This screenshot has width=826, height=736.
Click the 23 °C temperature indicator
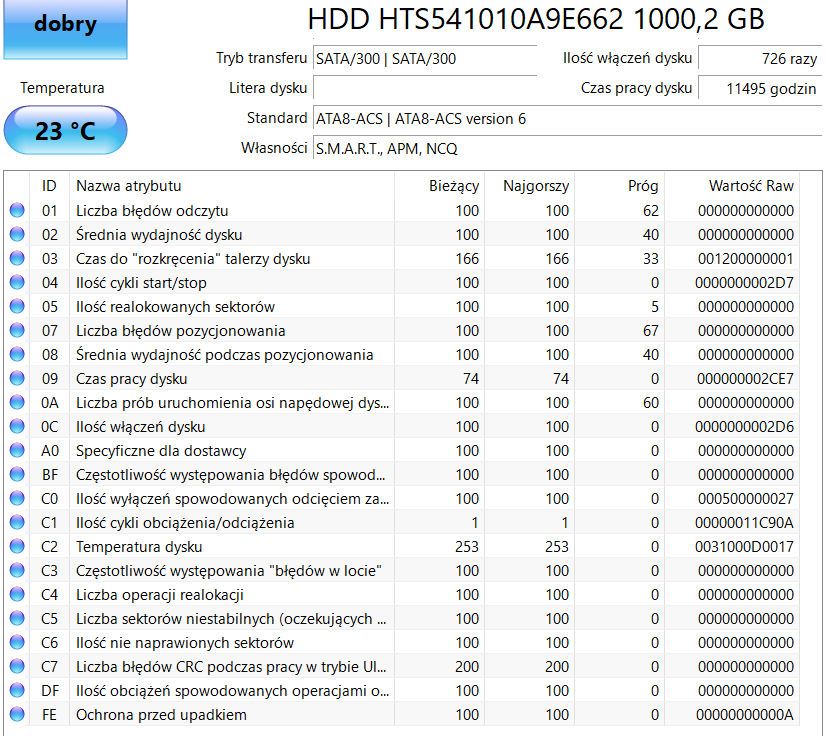(65, 131)
